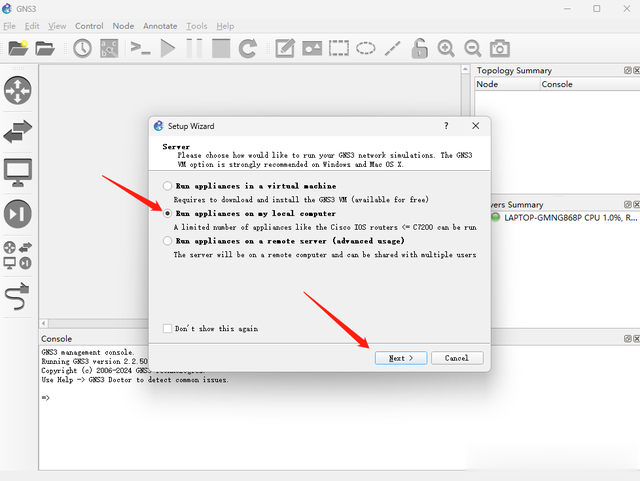Reload all nodes icon

[x=248, y=48]
